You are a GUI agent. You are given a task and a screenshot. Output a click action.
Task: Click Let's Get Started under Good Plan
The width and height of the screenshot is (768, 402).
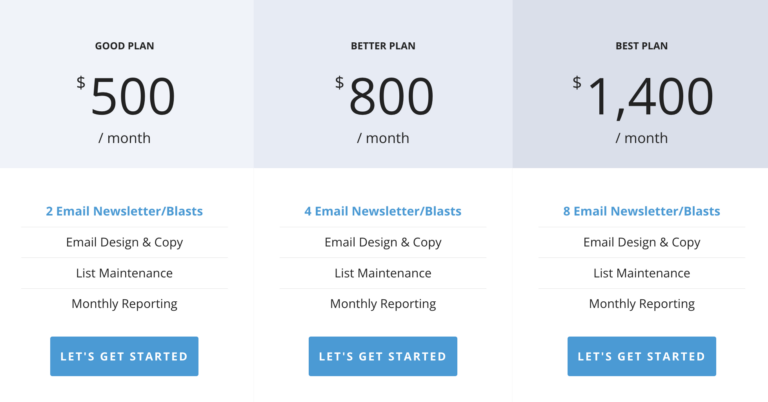pyautogui.click(x=124, y=356)
